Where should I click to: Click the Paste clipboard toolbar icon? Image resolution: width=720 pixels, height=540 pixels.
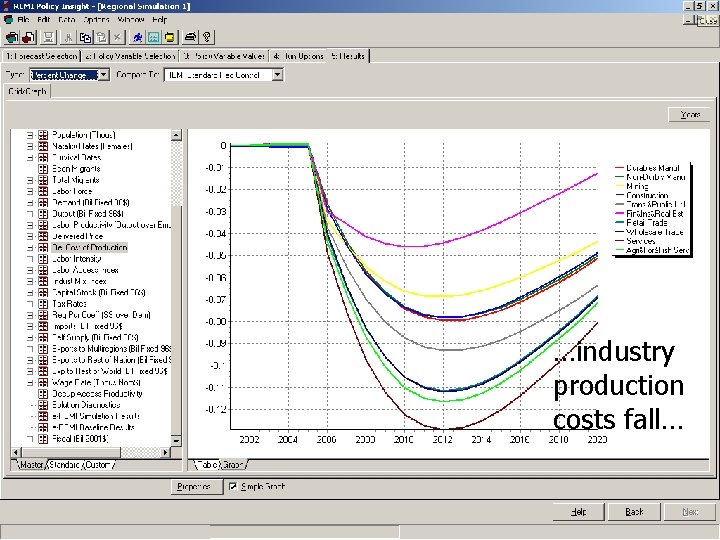point(101,37)
